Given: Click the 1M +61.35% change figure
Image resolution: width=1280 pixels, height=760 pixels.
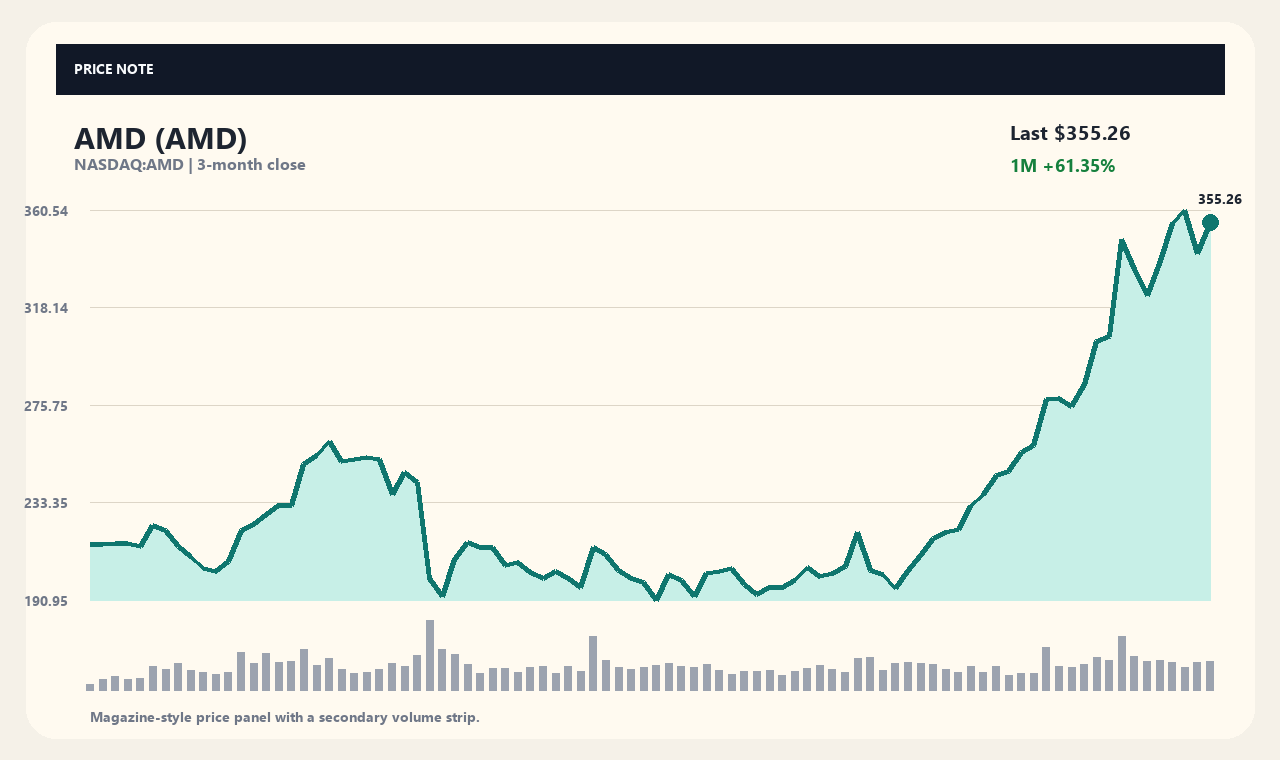Looking at the screenshot, I should tap(1062, 166).
